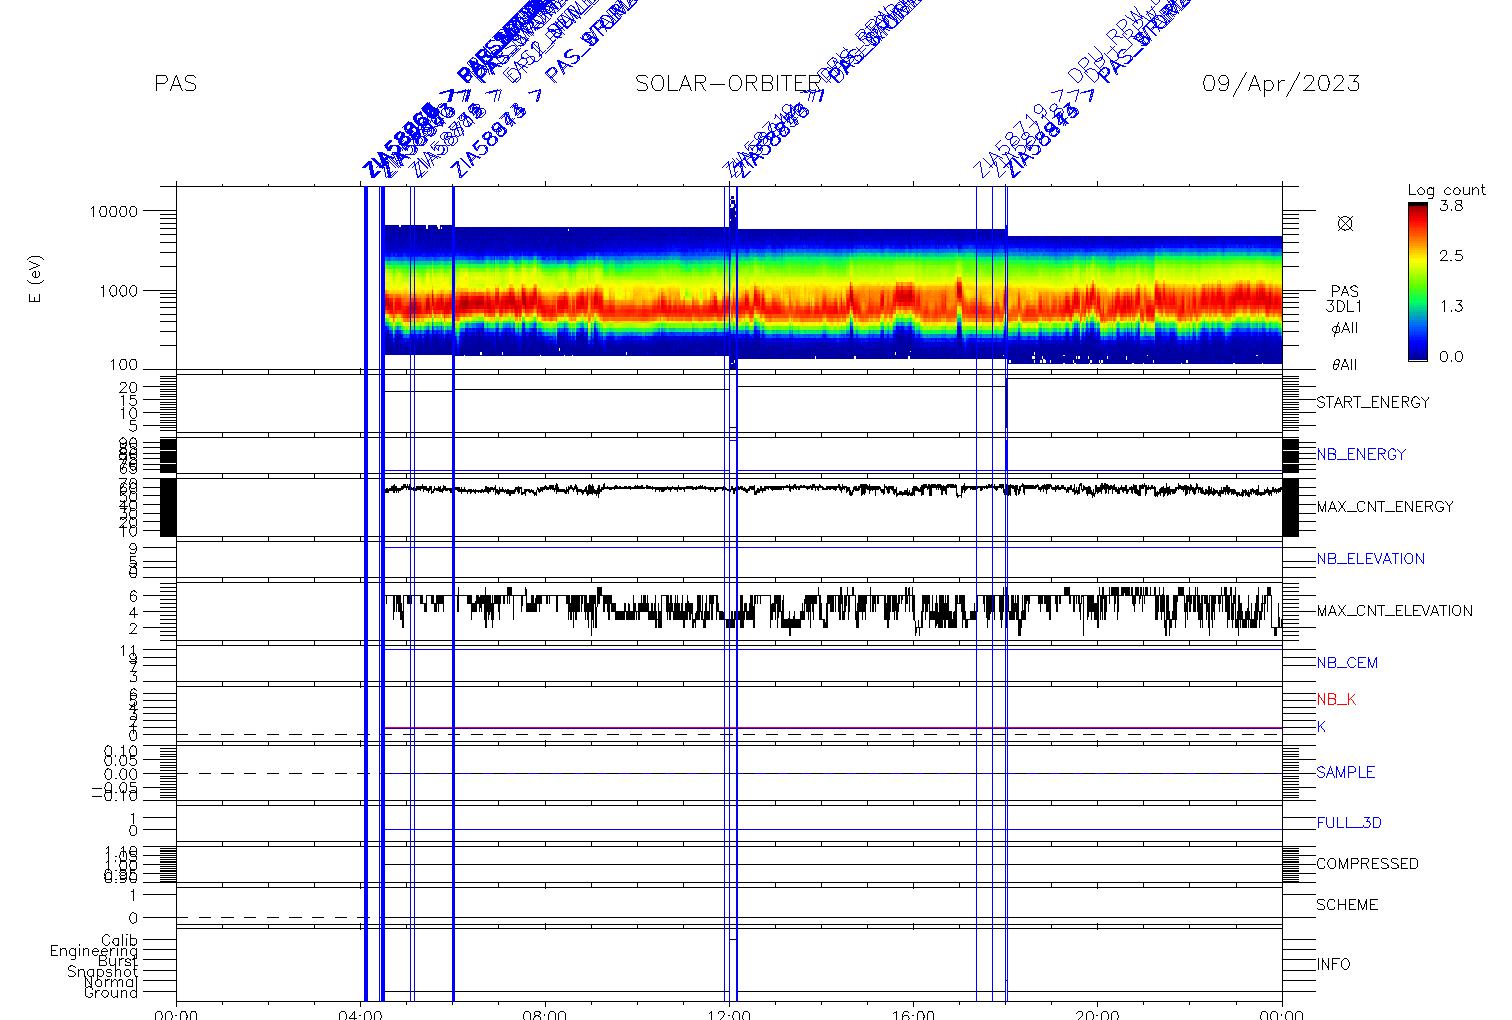
Task: Click the blue NB_ENERGY panel label
Action: click(1361, 455)
